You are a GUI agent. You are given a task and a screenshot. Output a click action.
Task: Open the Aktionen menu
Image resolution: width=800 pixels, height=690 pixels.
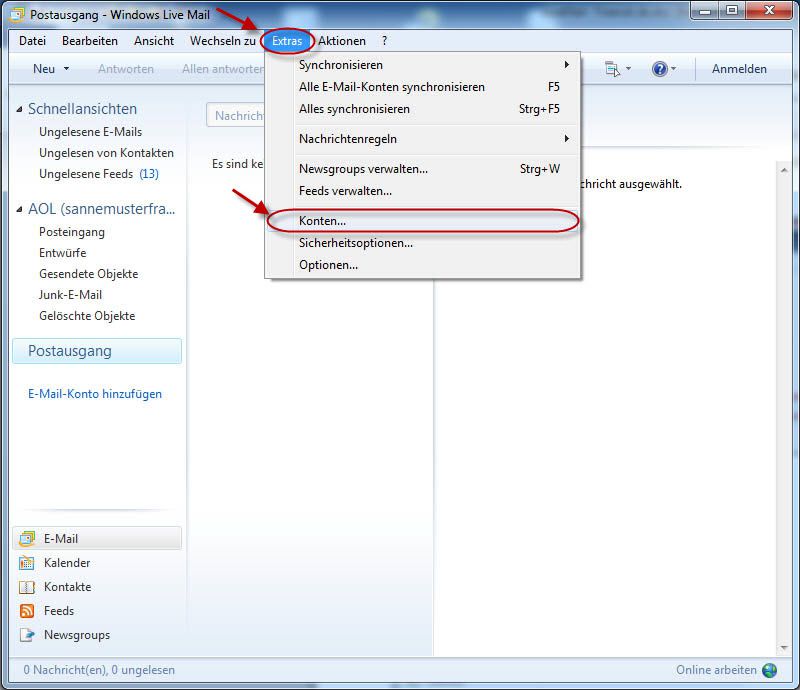[342, 41]
